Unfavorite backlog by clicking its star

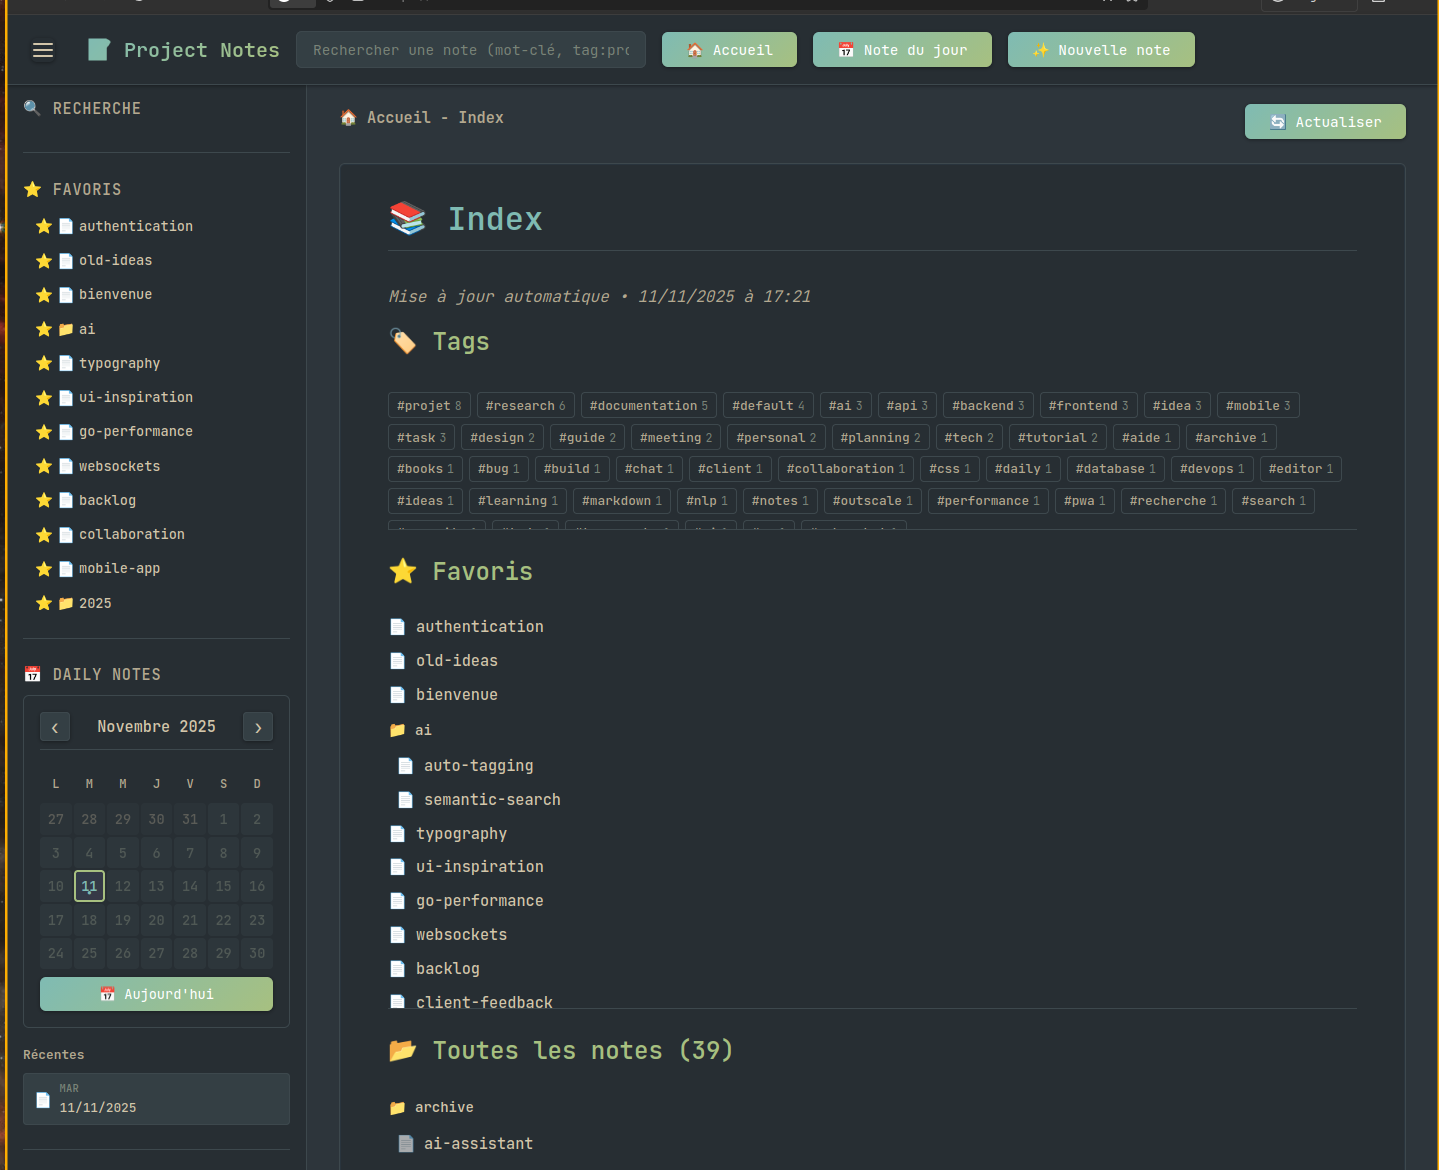(x=44, y=500)
